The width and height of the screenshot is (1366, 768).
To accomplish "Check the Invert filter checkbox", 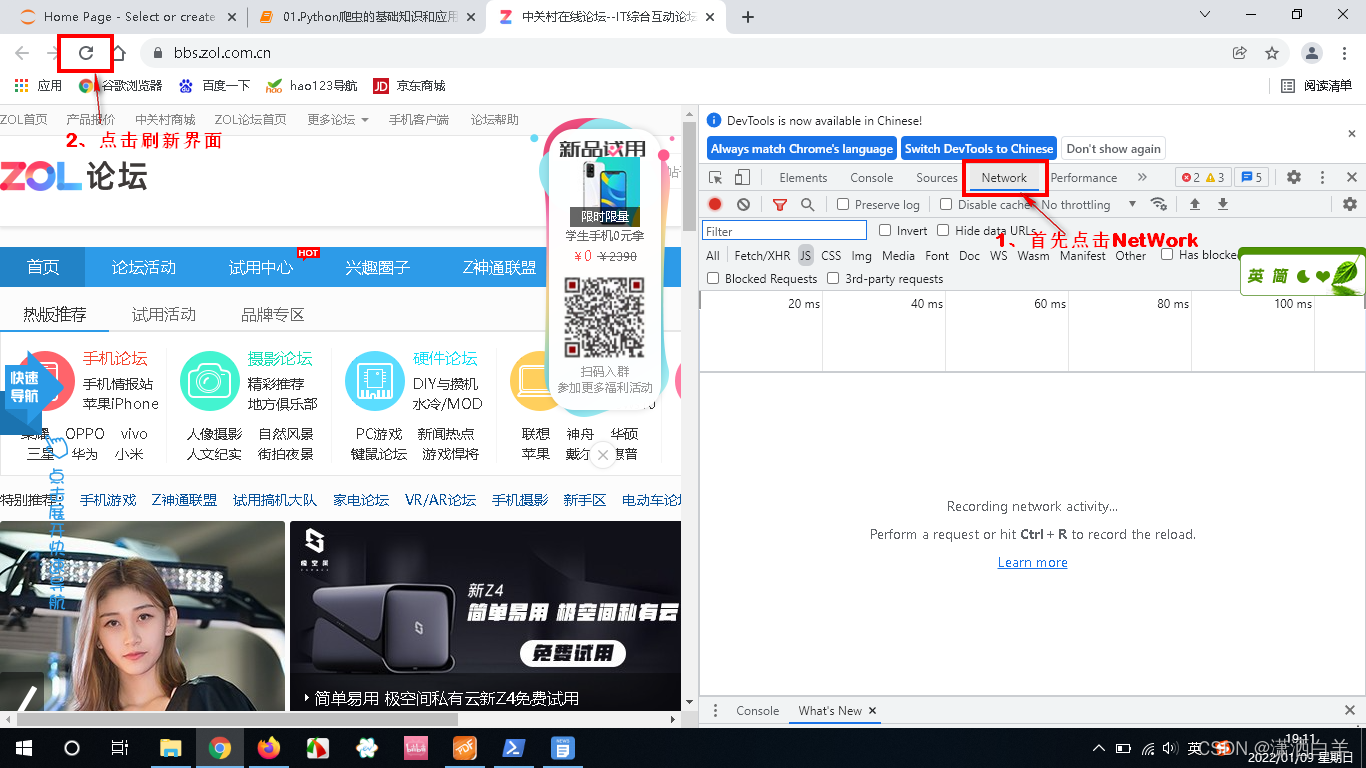I will (x=885, y=230).
